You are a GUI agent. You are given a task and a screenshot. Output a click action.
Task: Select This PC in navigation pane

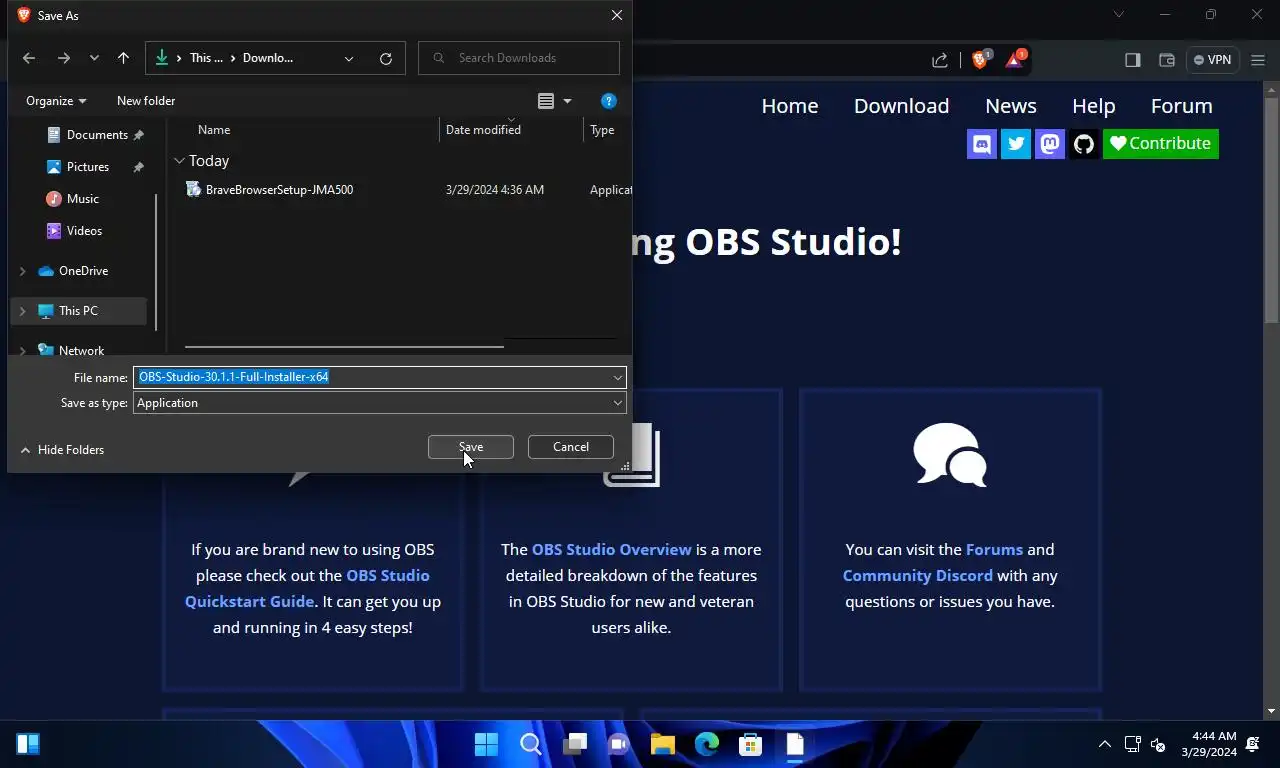[x=78, y=311]
